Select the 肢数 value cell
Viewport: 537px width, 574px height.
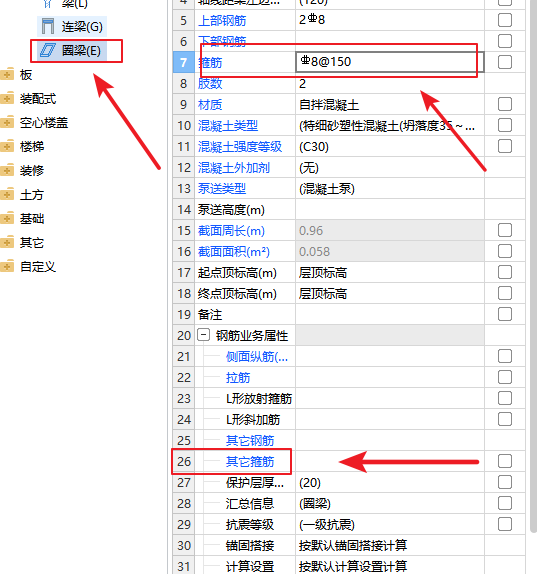point(389,83)
